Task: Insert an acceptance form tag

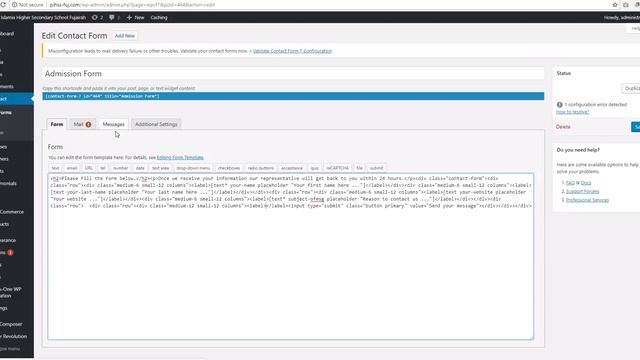Action: (292, 168)
